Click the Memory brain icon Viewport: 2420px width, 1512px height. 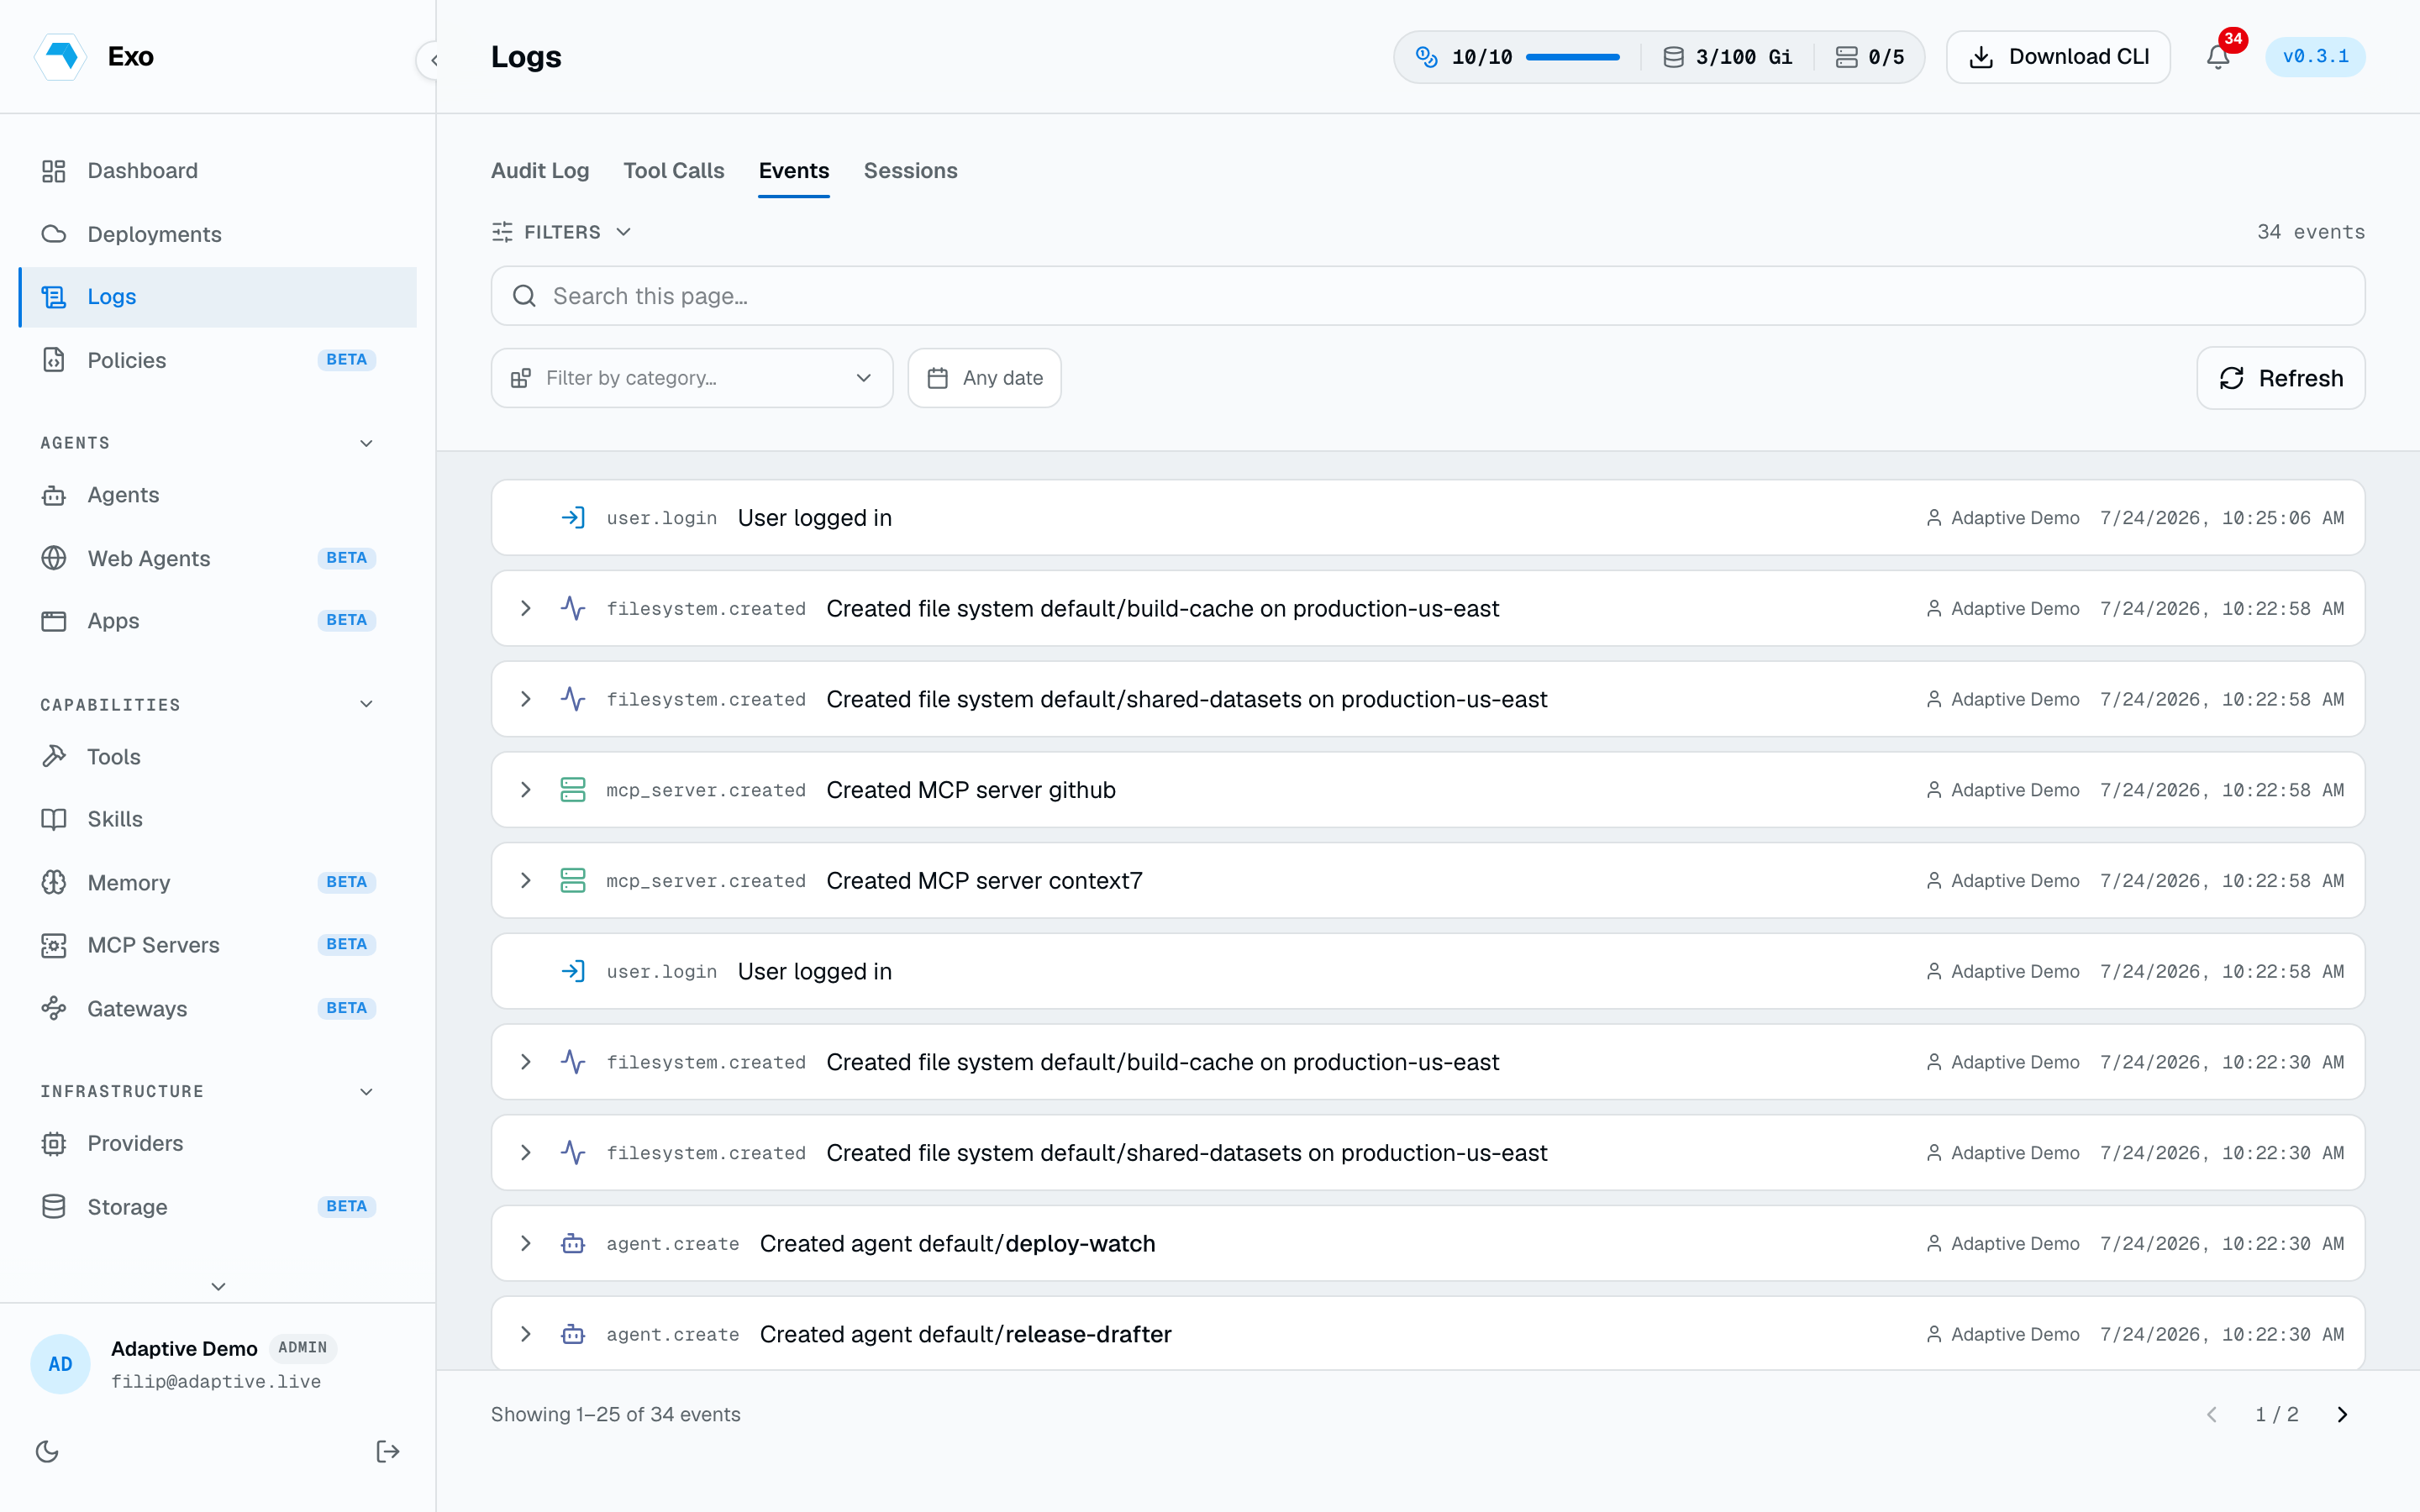pyautogui.click(x=54, y=882)
